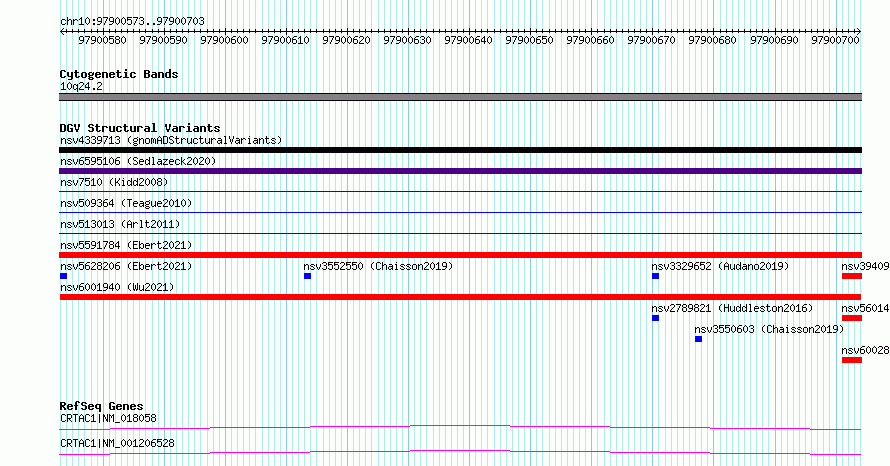Open the nsv513013 Arlt2011 variant label
This screenshot has height=466, width=890.
click(120, 224)
